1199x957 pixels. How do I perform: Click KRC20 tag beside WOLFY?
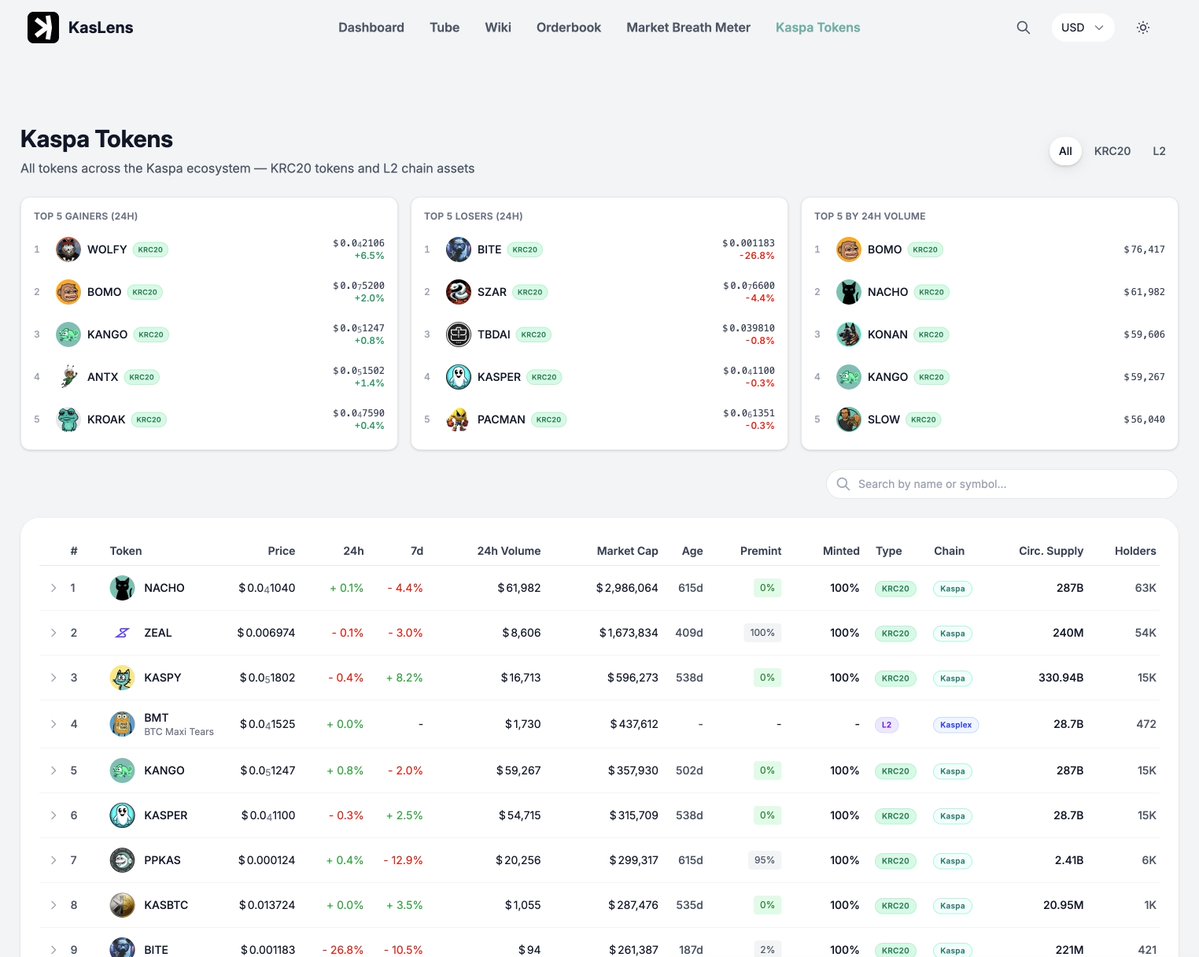click(x=150, y=250)
